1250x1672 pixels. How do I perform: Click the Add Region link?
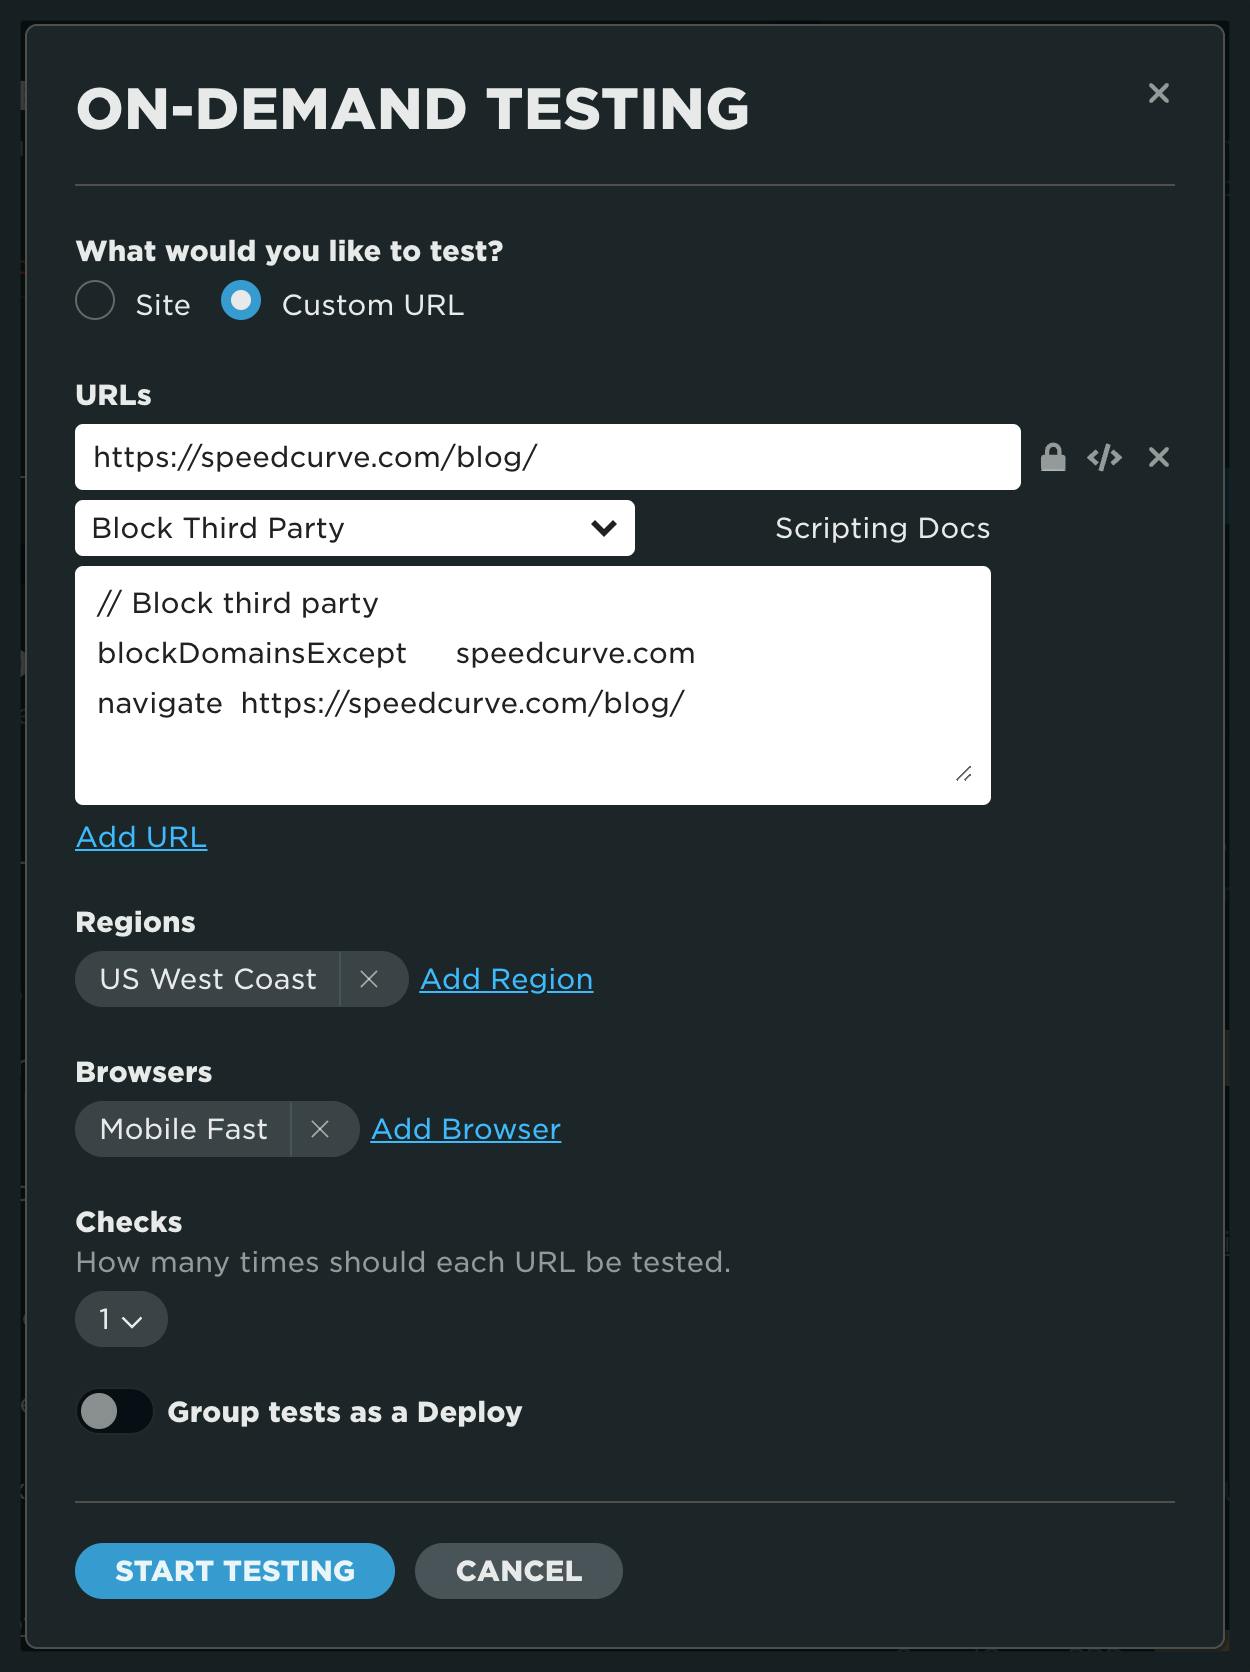coord(506,979)
